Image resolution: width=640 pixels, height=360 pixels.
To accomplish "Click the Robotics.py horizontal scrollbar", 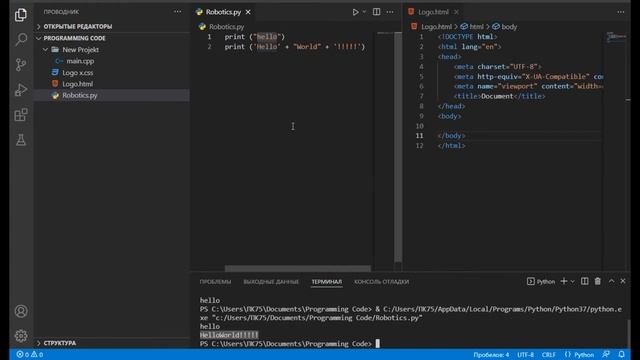I will pos(298,268).
